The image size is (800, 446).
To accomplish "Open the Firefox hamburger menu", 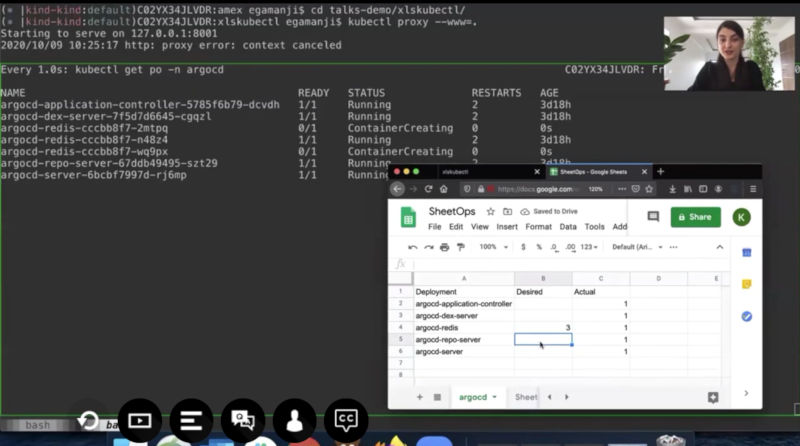I will click(x=753, y=189).
